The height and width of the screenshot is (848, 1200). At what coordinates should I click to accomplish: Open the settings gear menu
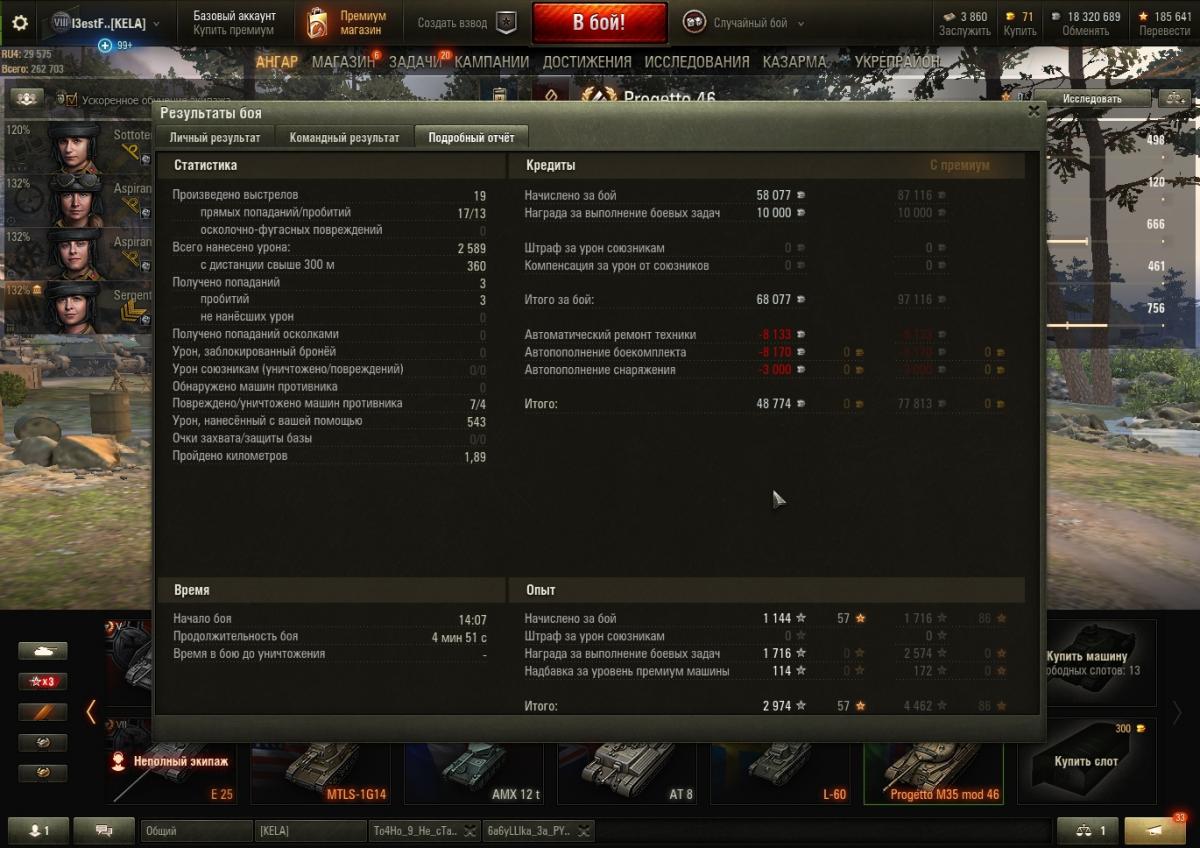coord(20,23)
